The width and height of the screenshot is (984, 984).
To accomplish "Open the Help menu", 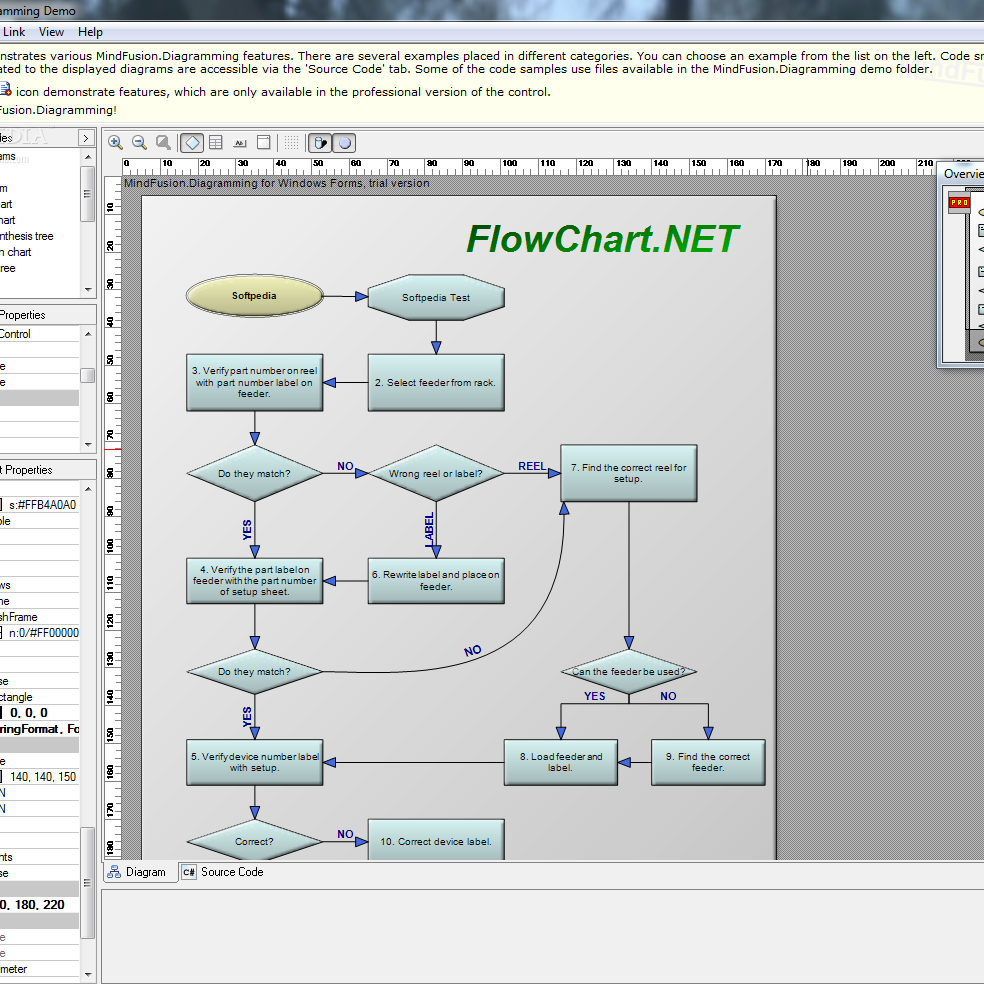I will pyautogui.click(x=90, y=31).
